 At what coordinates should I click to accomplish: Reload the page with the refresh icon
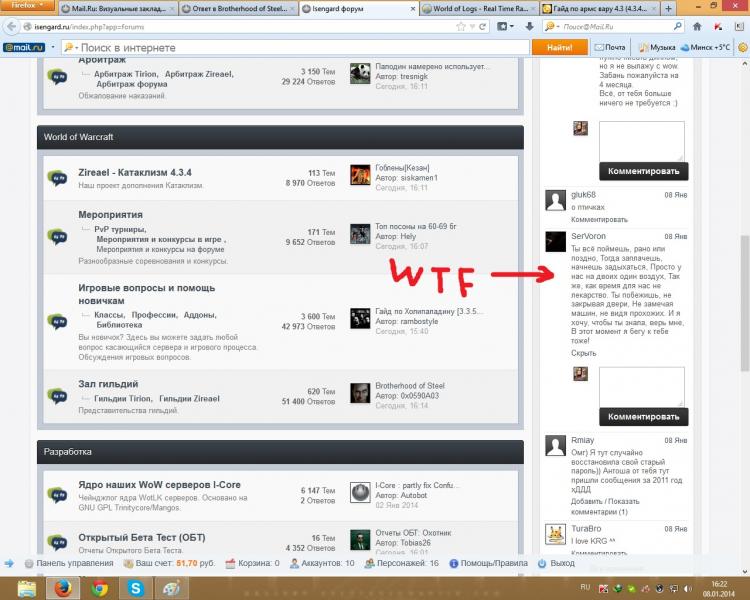click(483, 27)
